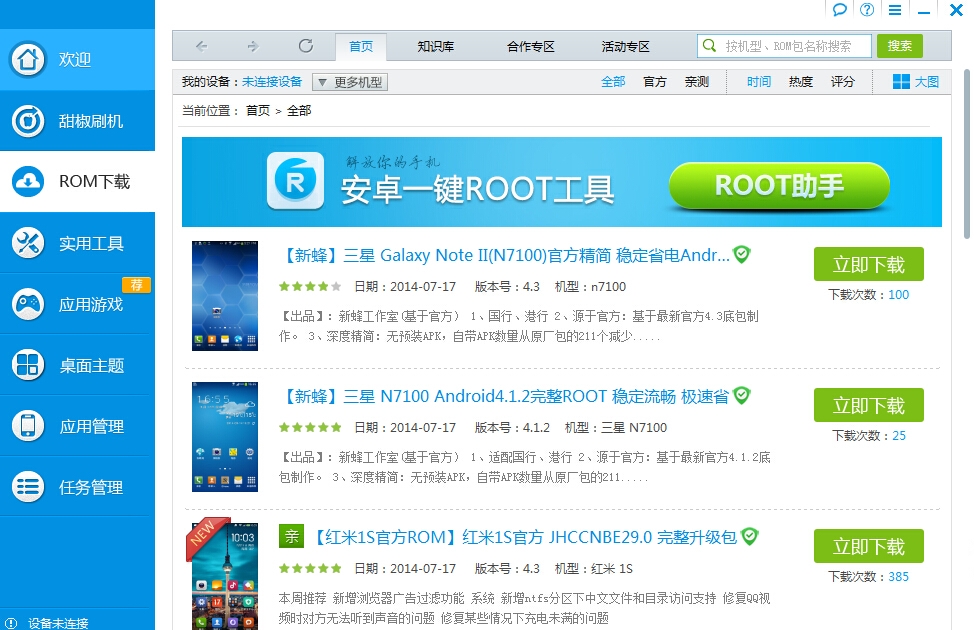The height and width of the screenshot is (630, 974).
Task: Sort ROMs by 评分
Action: (x=842, y=81)
